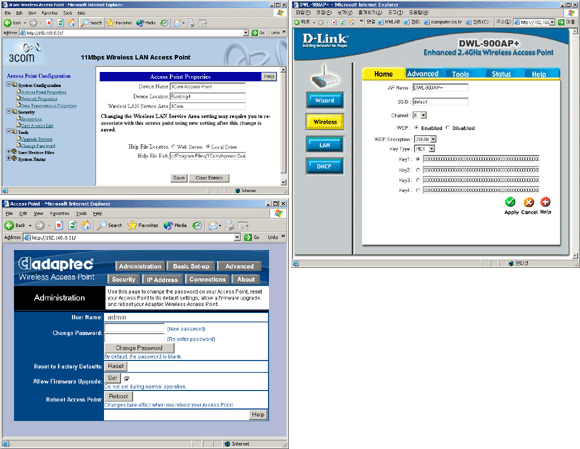Click Mail icon in Adaptec window toolbar
Viewport: 580px width, 449px height.
[213, 225]
